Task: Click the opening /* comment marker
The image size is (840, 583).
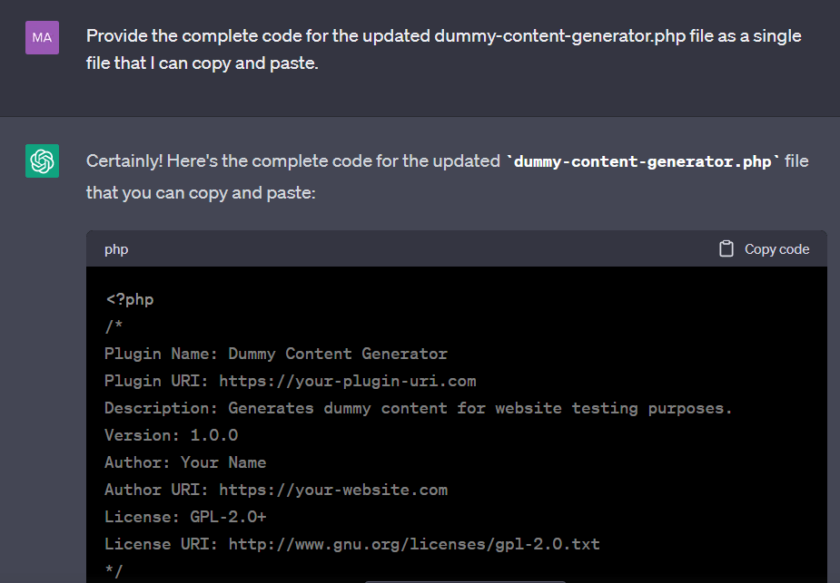Action: (x=112, y=326)
